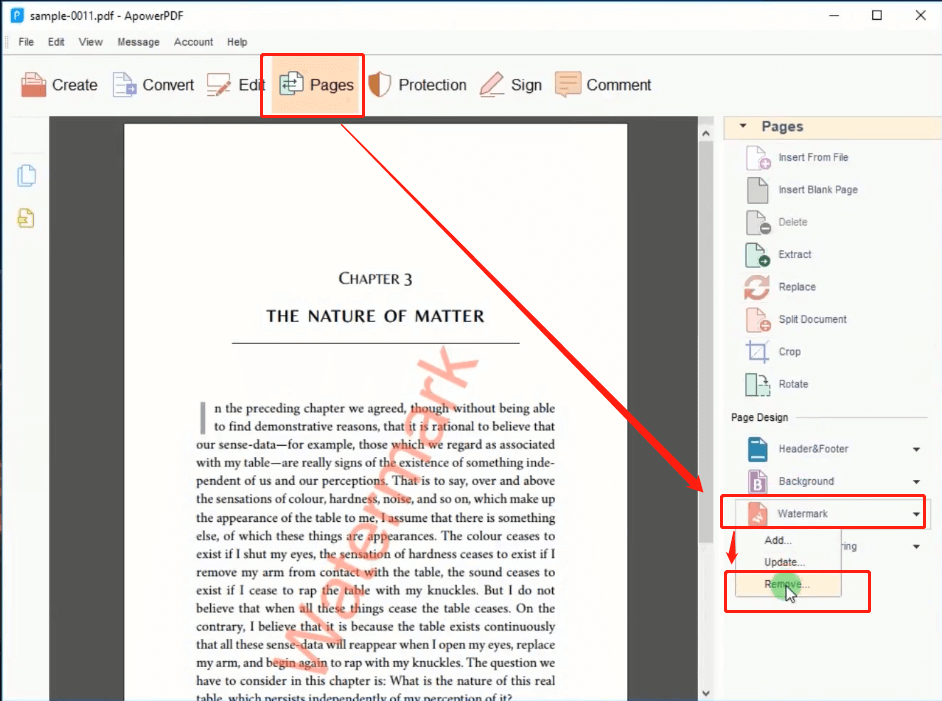This screenshot has height=701, width=942.
Task: Expand the Header&Footer dropdown arrow
Action: tap(916, 450)
